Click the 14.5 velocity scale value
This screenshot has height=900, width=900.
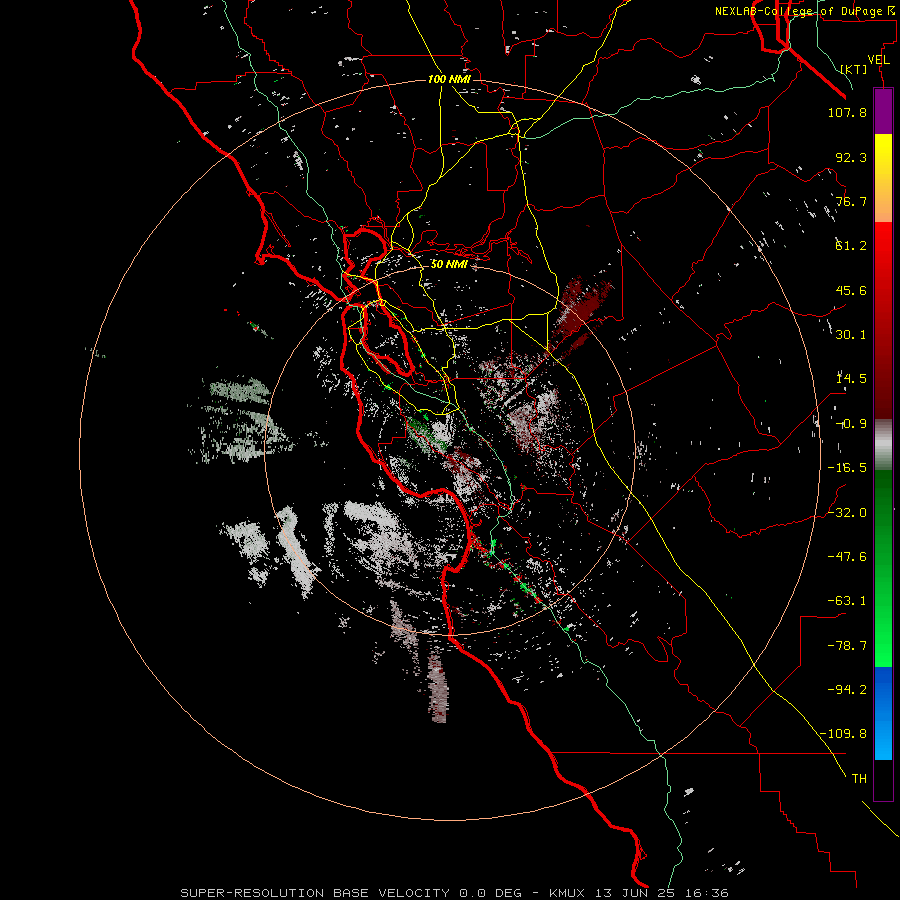(x=851, y=379)
